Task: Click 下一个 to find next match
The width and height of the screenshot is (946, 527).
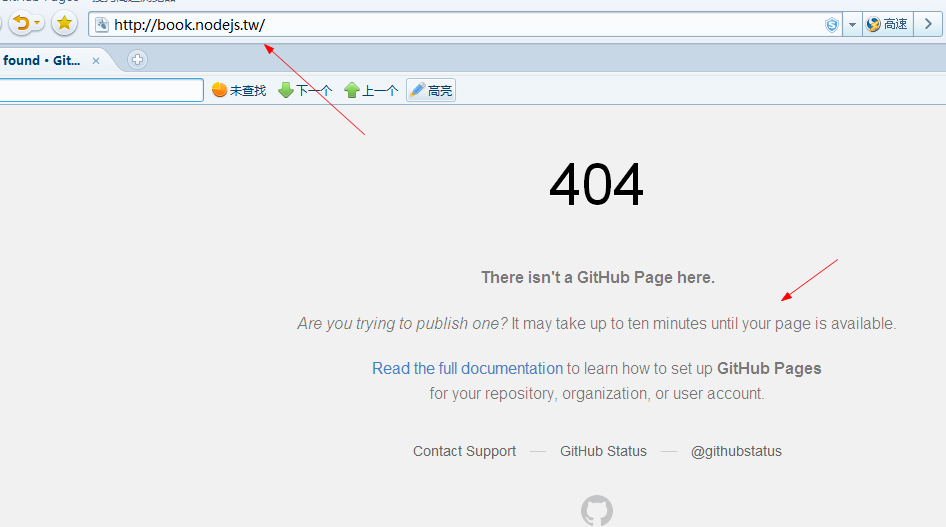Action: pyautogui.click(x=305, y=90)
